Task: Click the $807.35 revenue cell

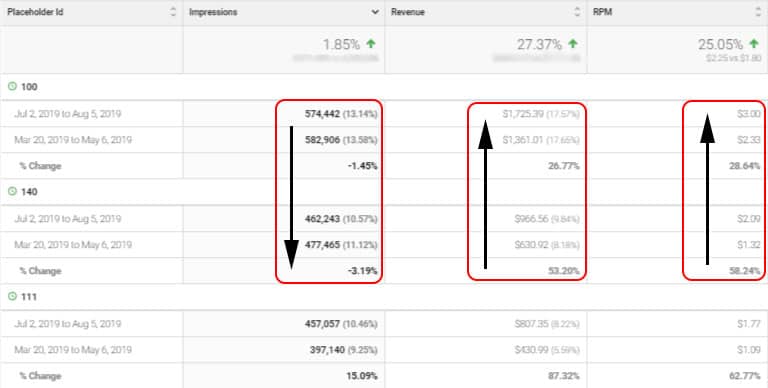Action: click(x=486, y=324)
